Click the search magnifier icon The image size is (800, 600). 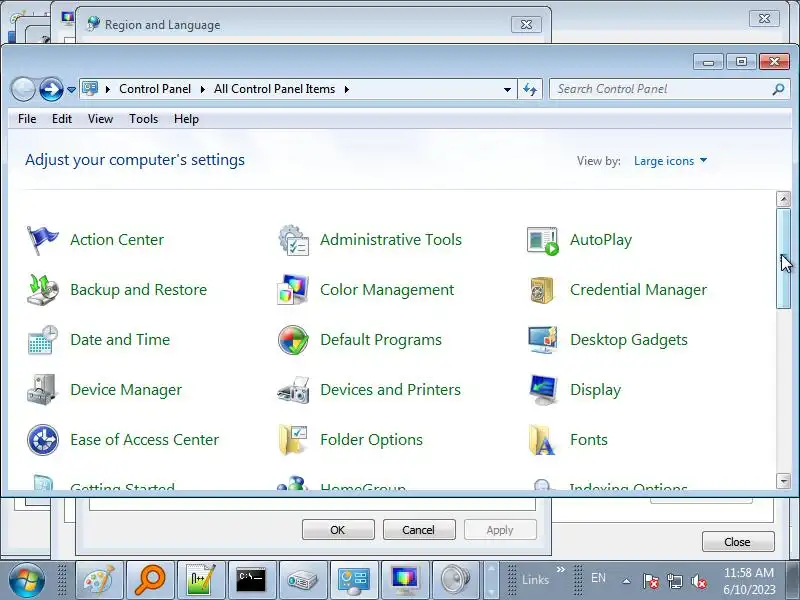(778, 89)
